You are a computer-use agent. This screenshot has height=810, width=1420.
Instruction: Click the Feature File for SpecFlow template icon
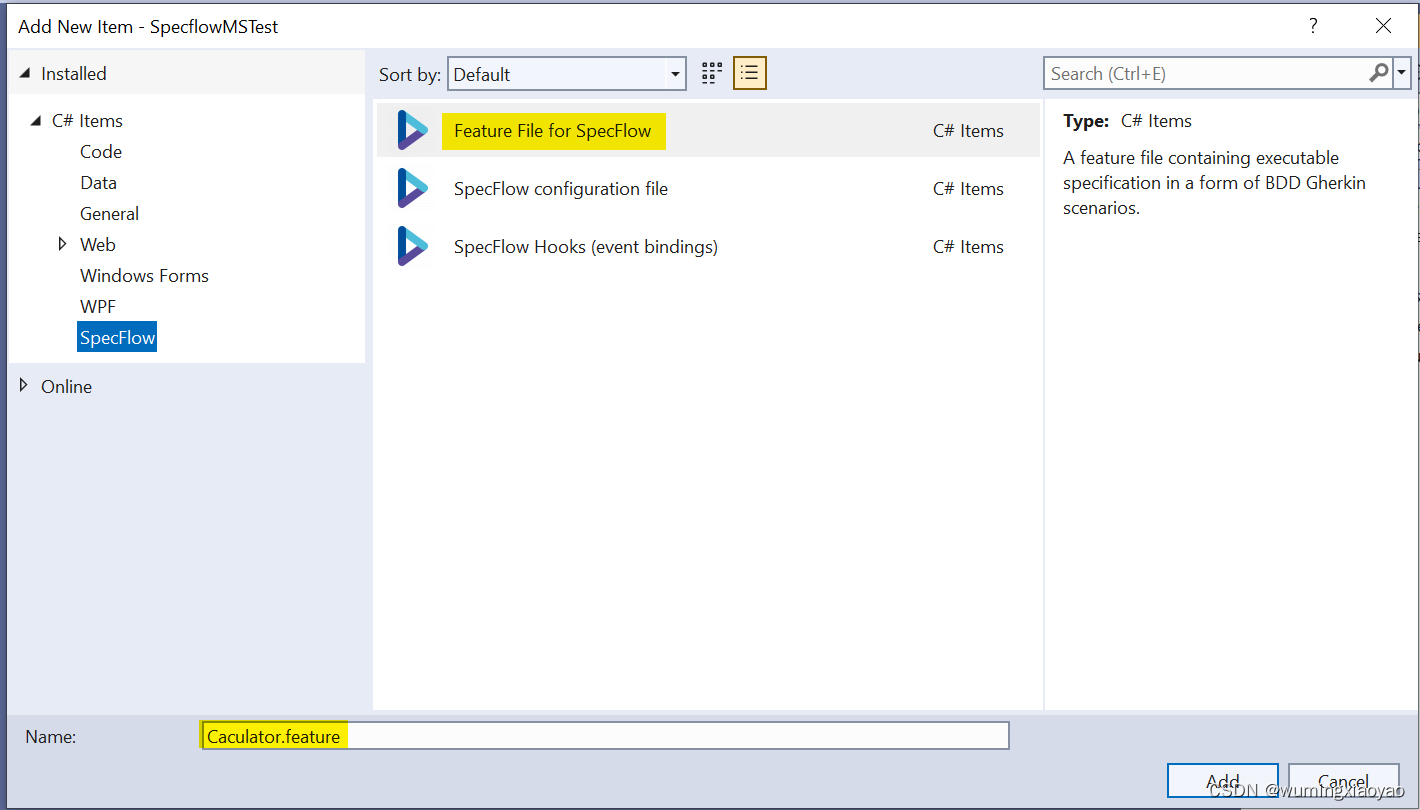coord(413,129)
